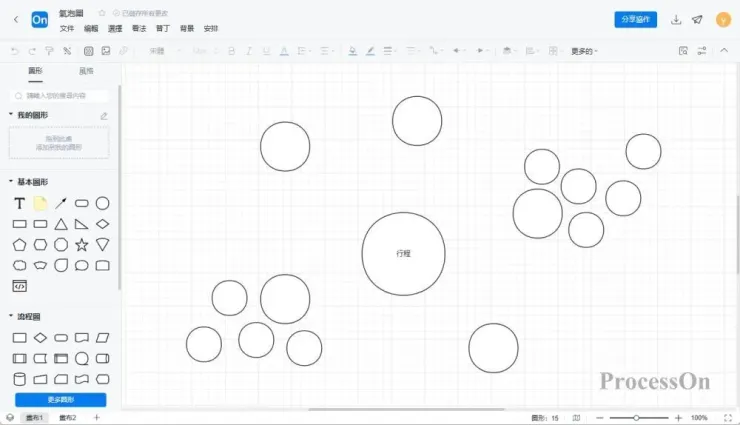This screenshot has height=425, width=740.
Task: Switch to the 画布2 canvas tab
Action: pos(68,417)
